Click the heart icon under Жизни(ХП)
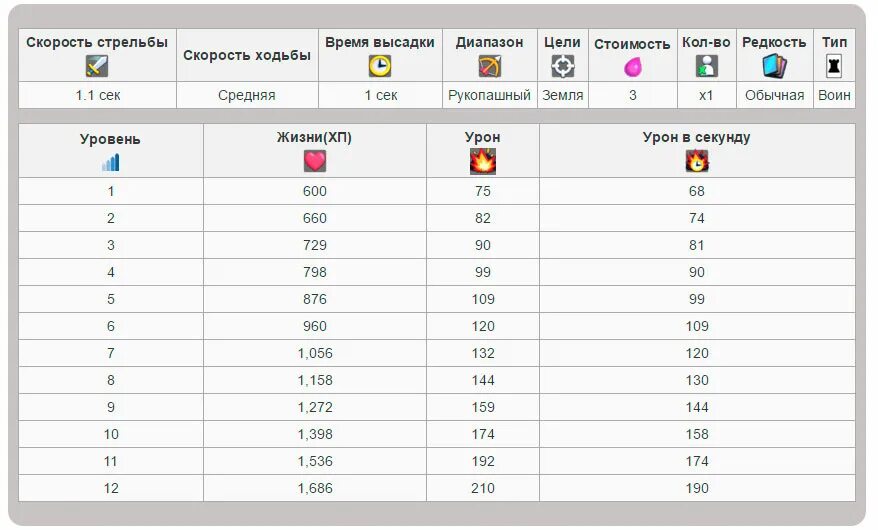This screenshot has width=878, height=530. click(x=314, y=161)
